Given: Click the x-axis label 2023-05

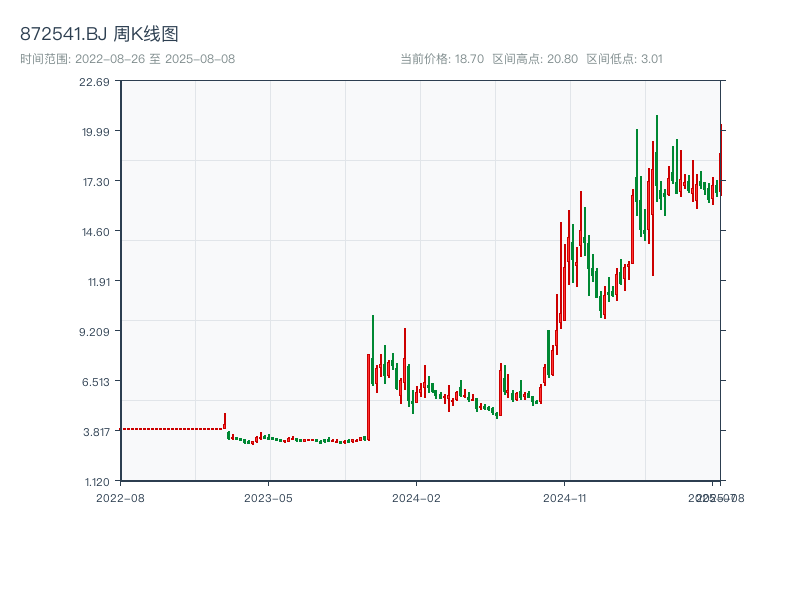Looking at the screenshot, I should tap(268, 498).
